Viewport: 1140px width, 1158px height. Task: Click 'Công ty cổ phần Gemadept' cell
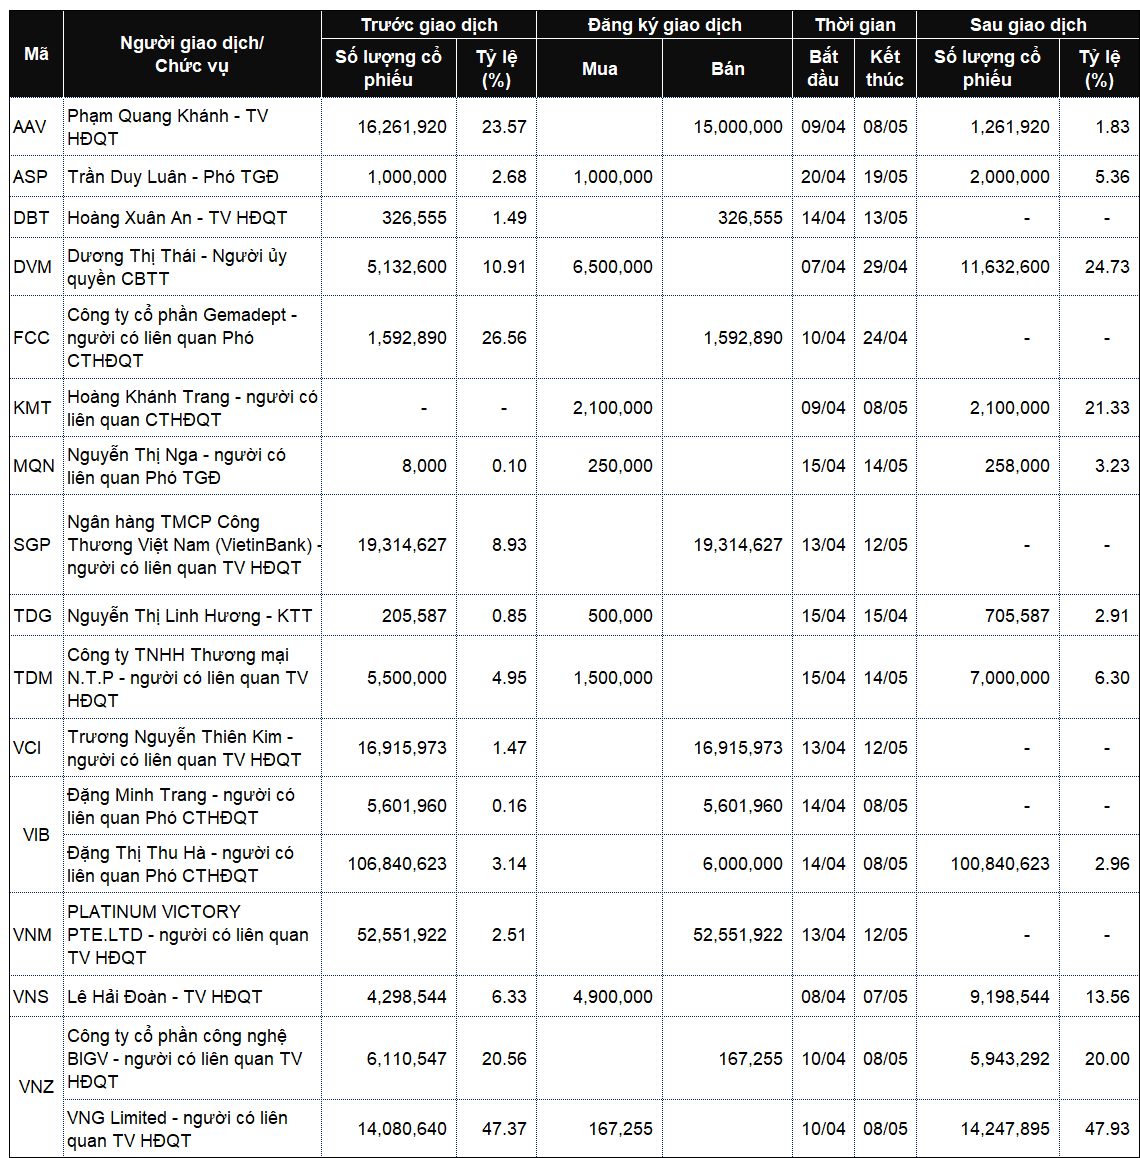coord(182,338)
